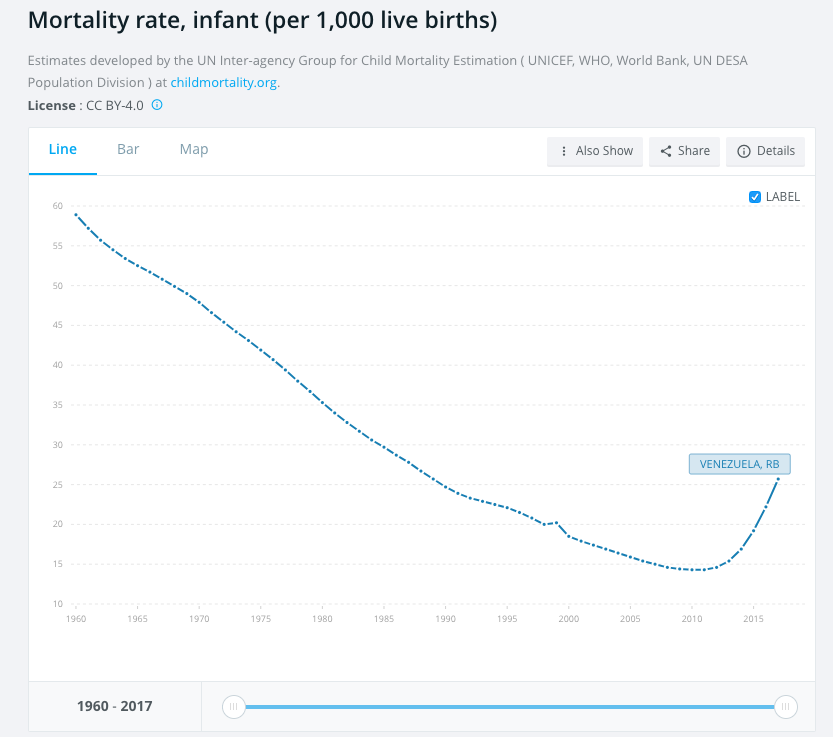Open the Details info panel
Viewport: 833px width, 737px height.
pos(765,151)
